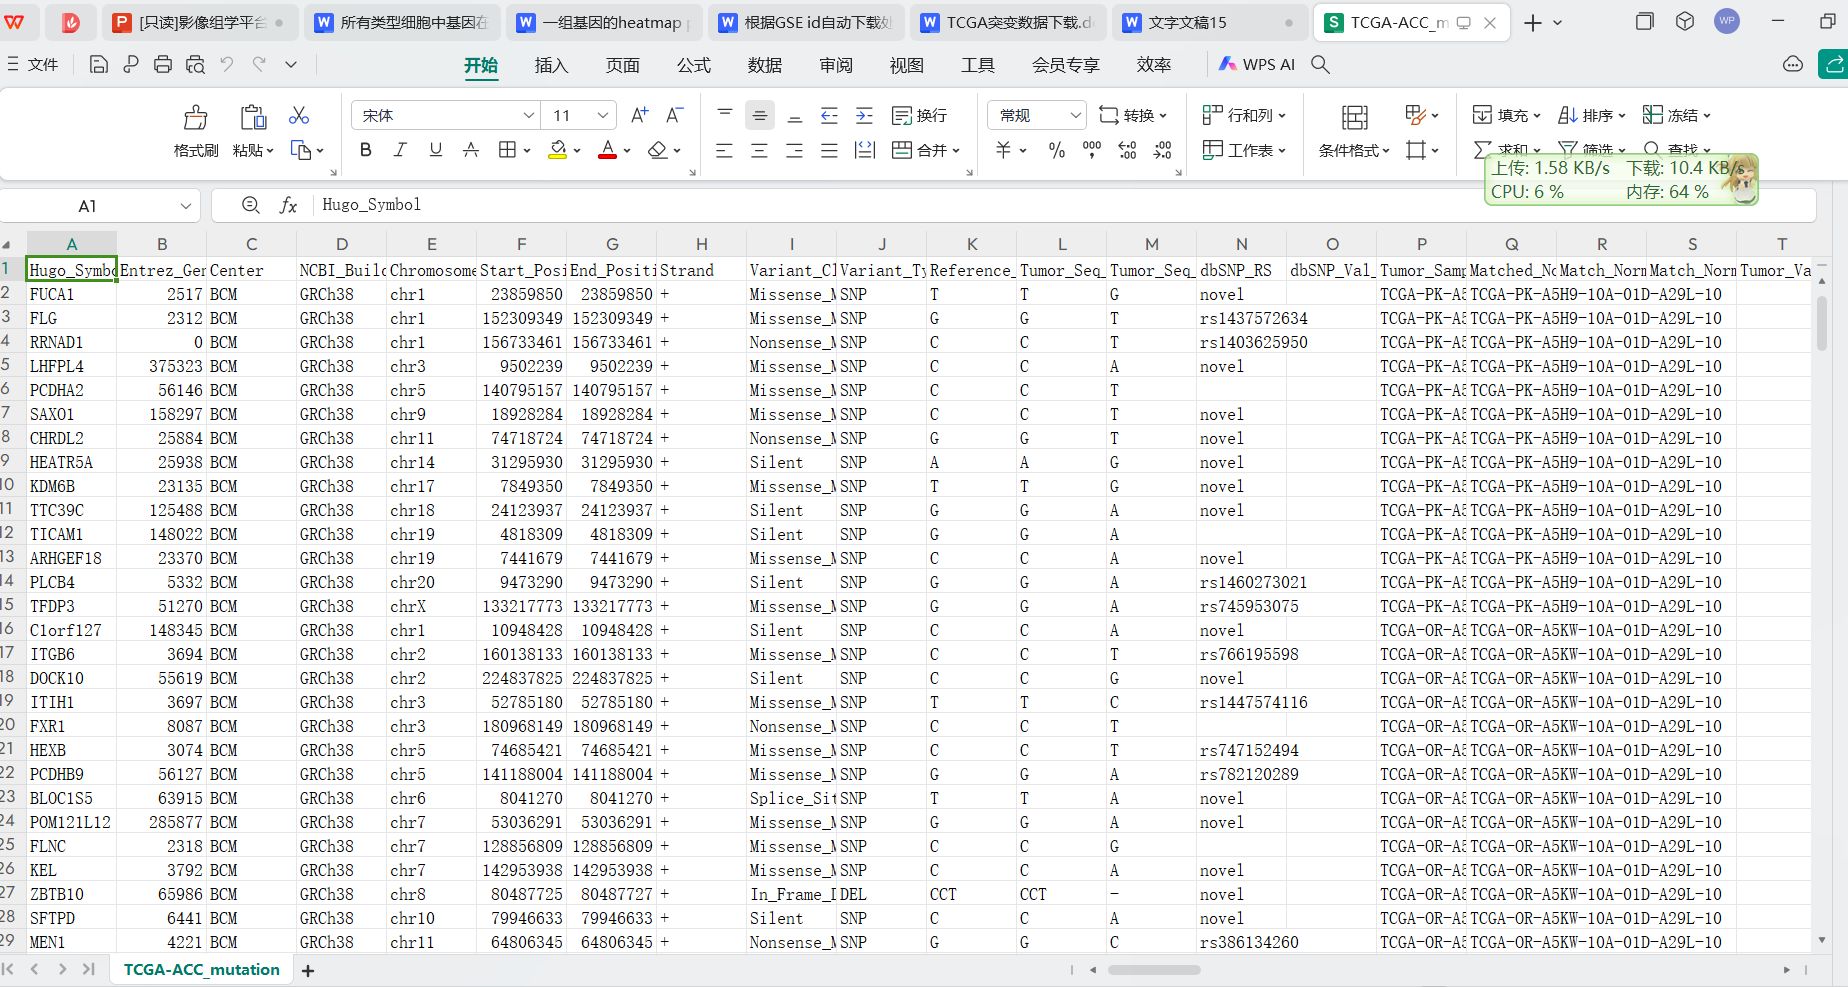Open the number format dropdown (常规)
1848x987 pixels.
click(1076, 115)
